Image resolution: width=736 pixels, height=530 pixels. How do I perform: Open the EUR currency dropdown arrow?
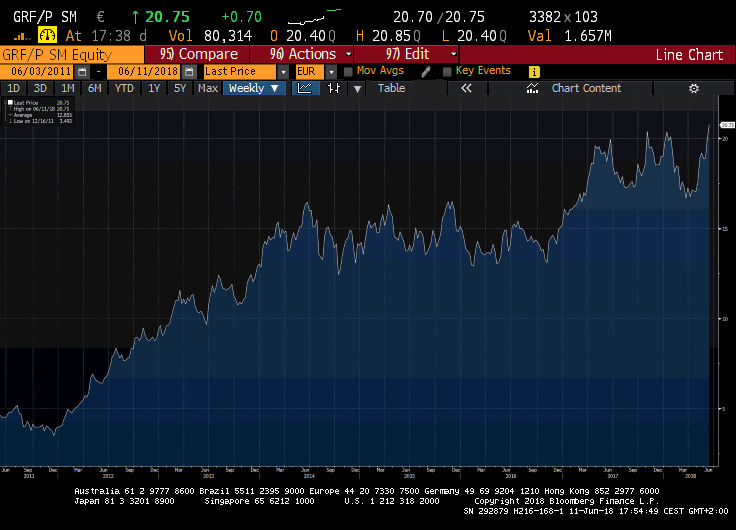coord(331,72)
